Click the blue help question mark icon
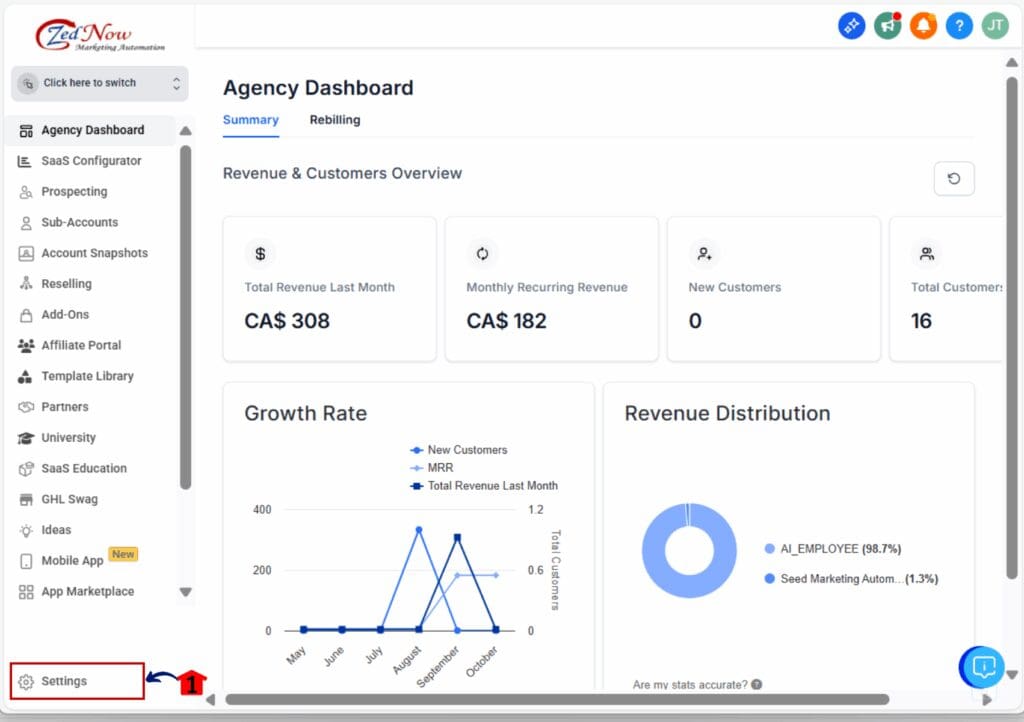Viewport: 1024px width, 722px height. (959, 26)
